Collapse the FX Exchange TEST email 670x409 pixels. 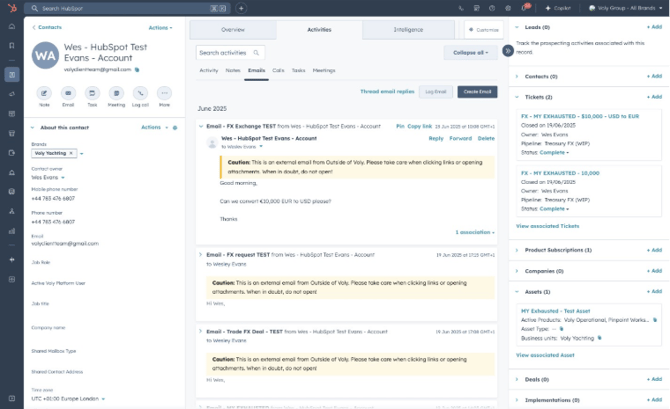(201, 127)
